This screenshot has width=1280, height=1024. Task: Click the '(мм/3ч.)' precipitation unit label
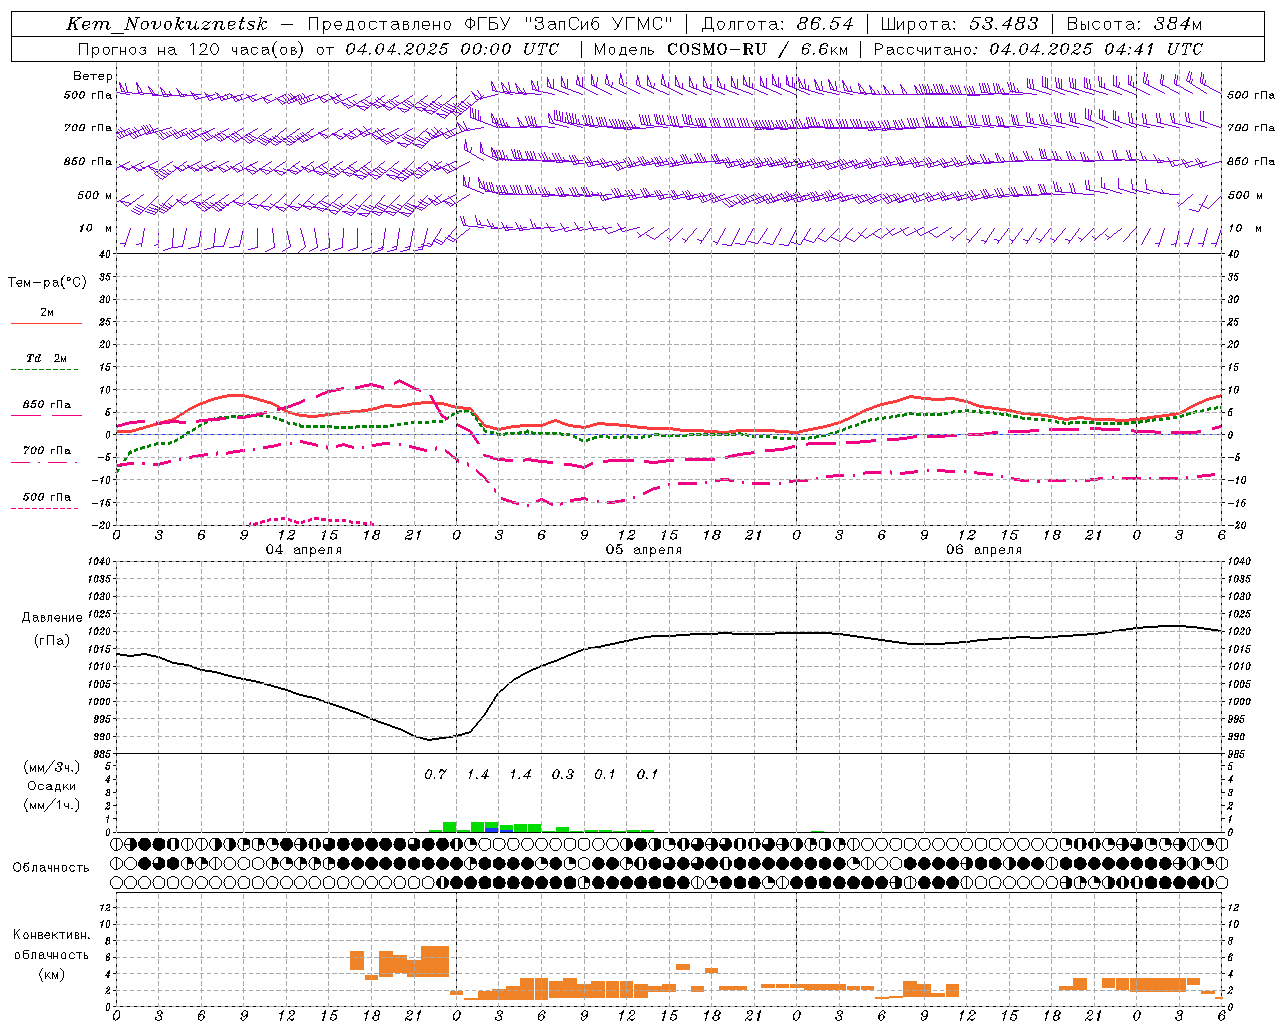coord(52,767)
